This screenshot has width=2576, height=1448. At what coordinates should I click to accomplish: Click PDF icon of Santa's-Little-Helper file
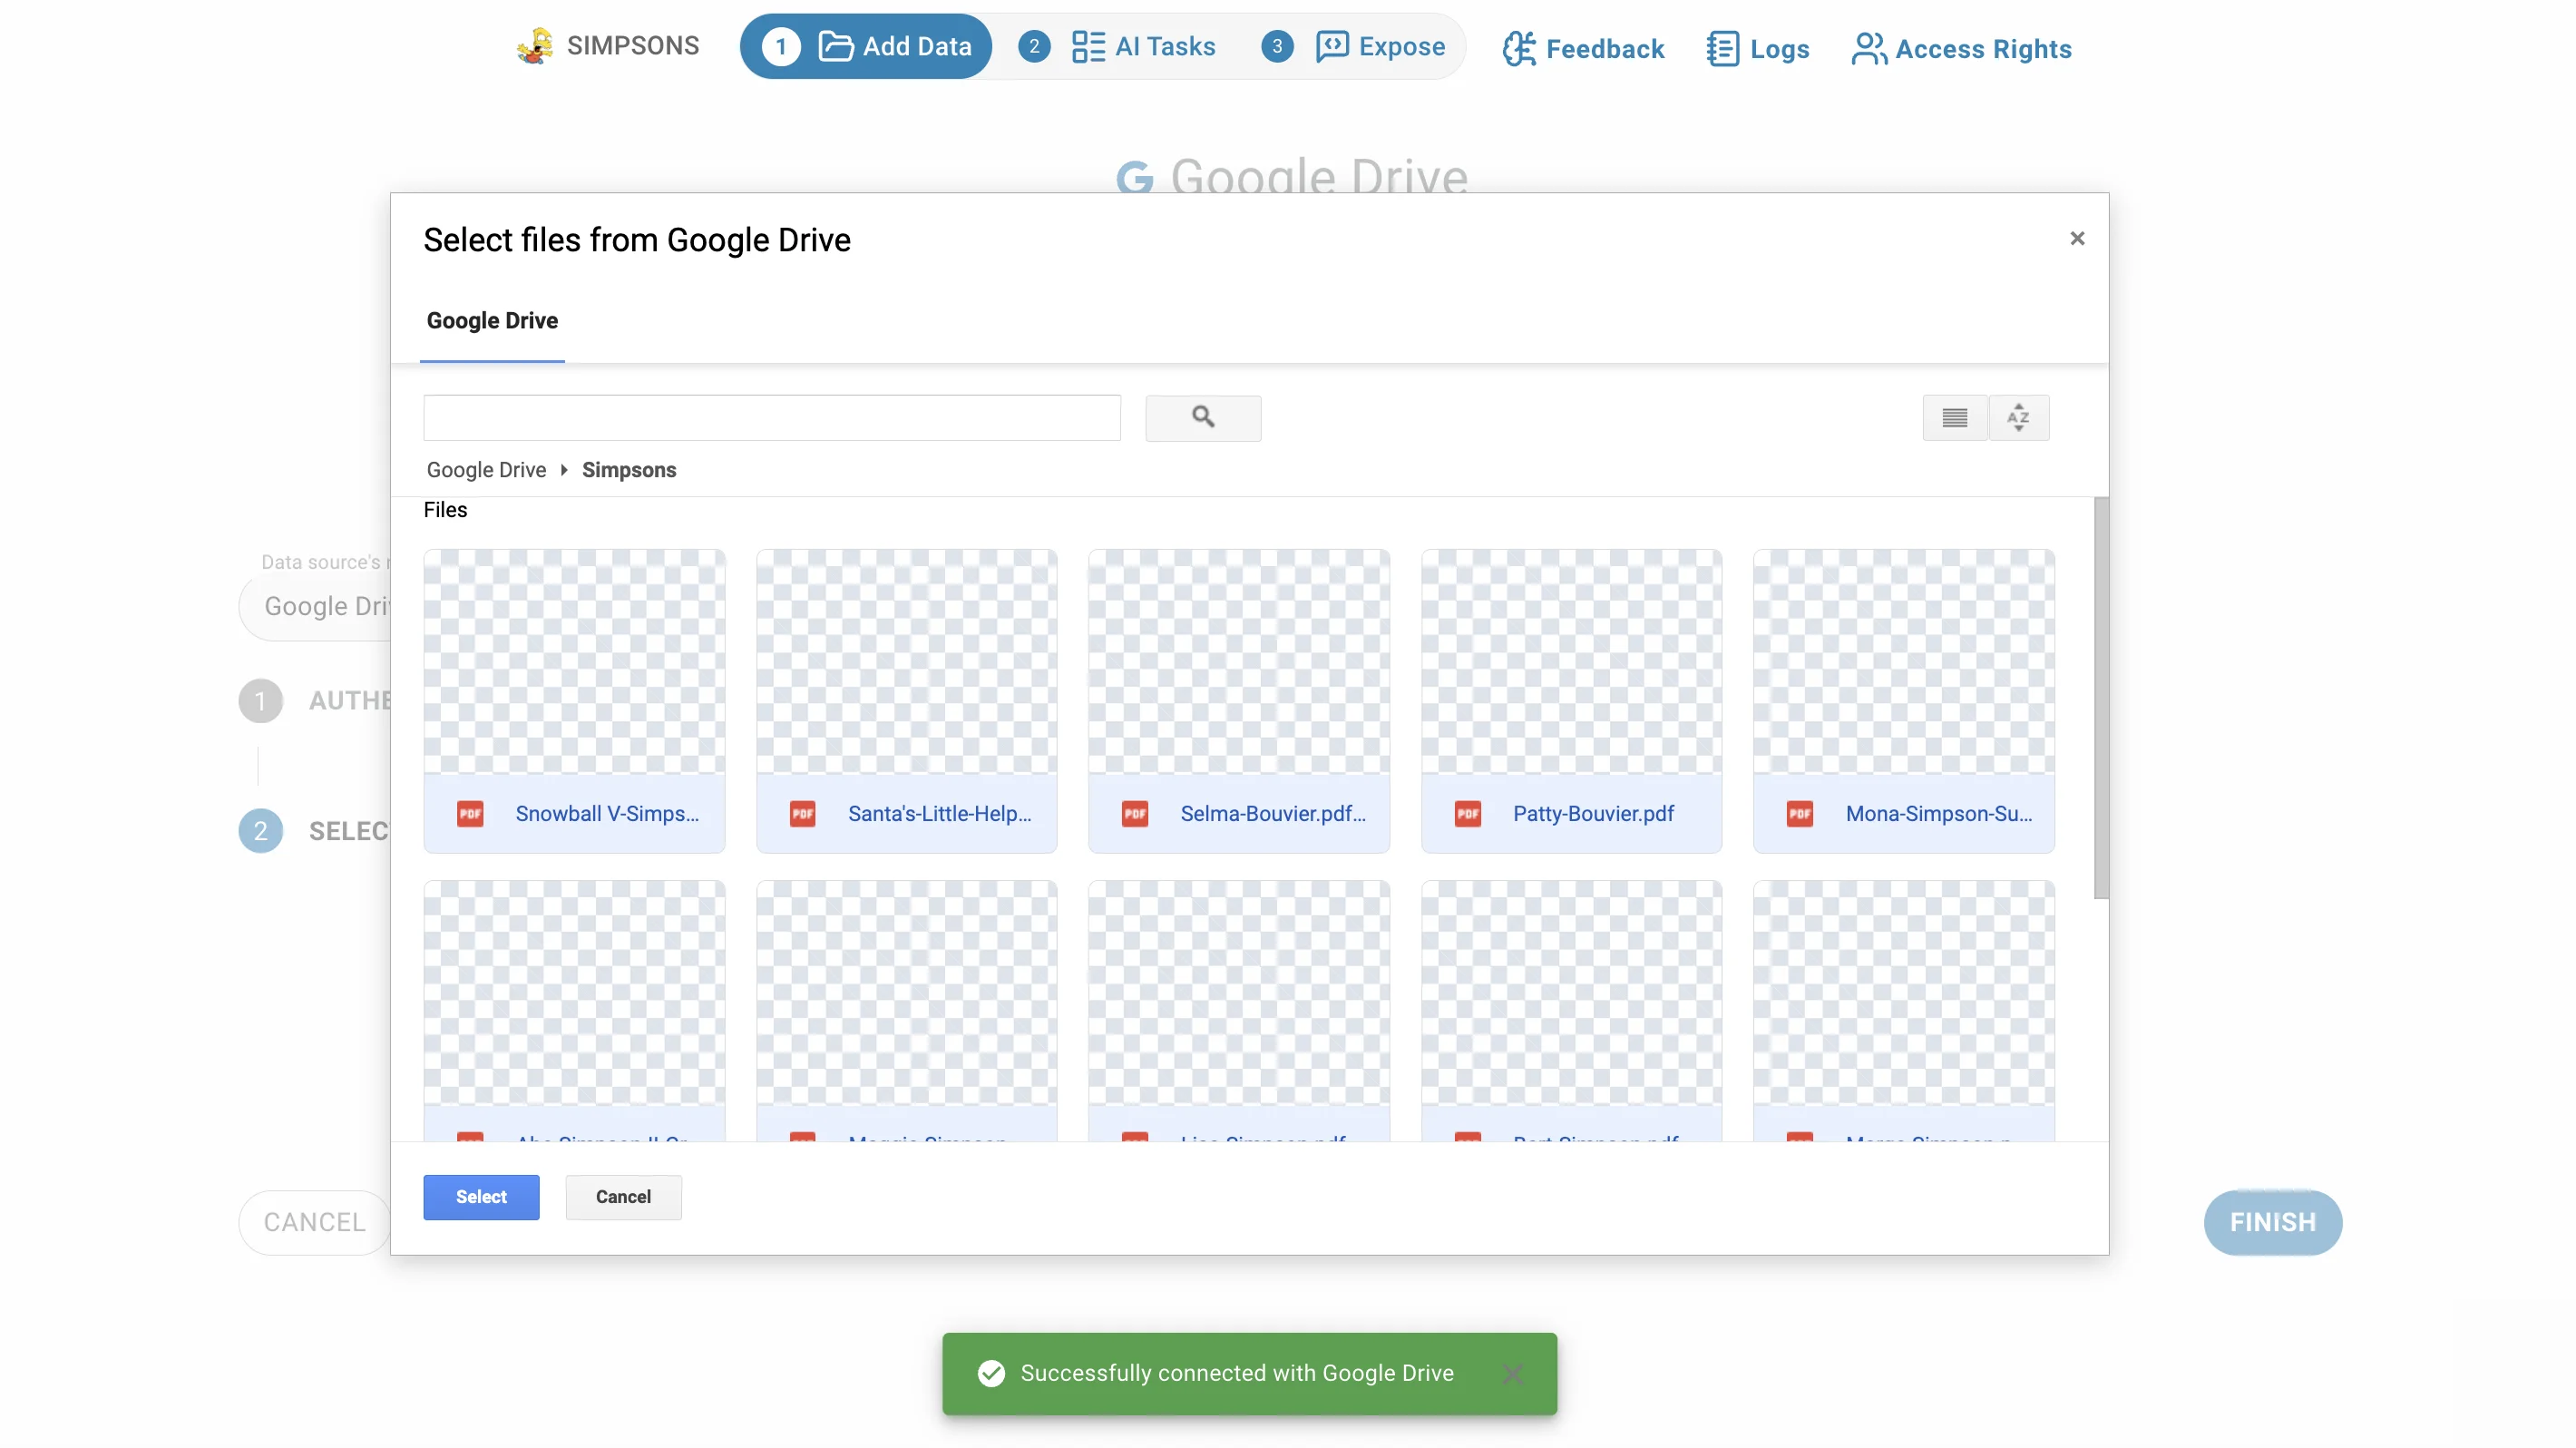(802, 813)
